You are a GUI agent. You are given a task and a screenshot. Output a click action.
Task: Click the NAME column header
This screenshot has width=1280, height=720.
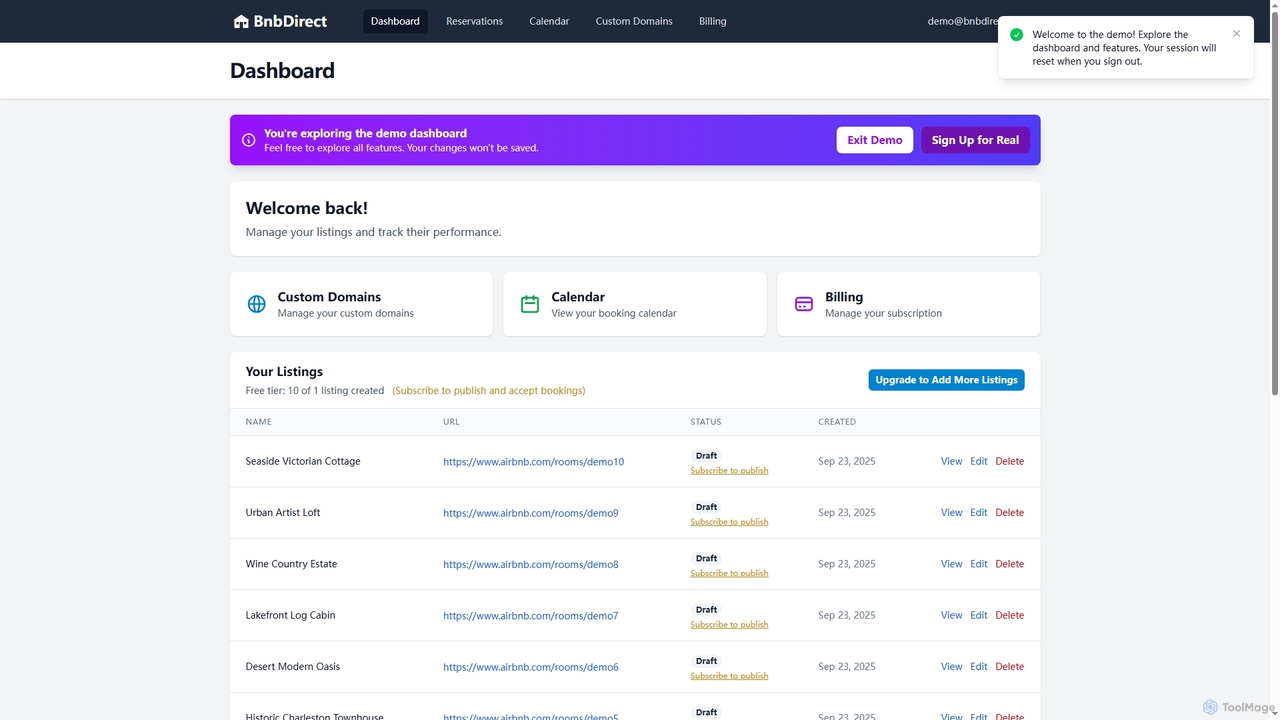258,422
